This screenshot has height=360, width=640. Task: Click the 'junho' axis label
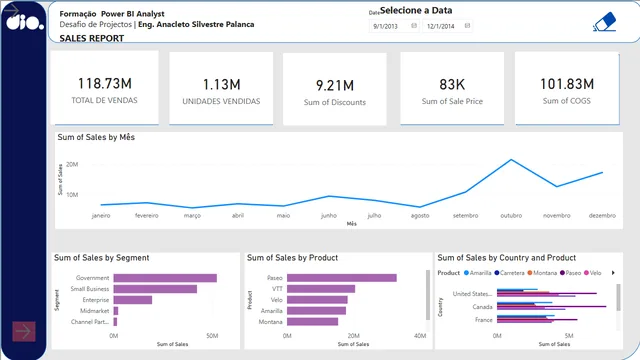click(x=329, y=216)
